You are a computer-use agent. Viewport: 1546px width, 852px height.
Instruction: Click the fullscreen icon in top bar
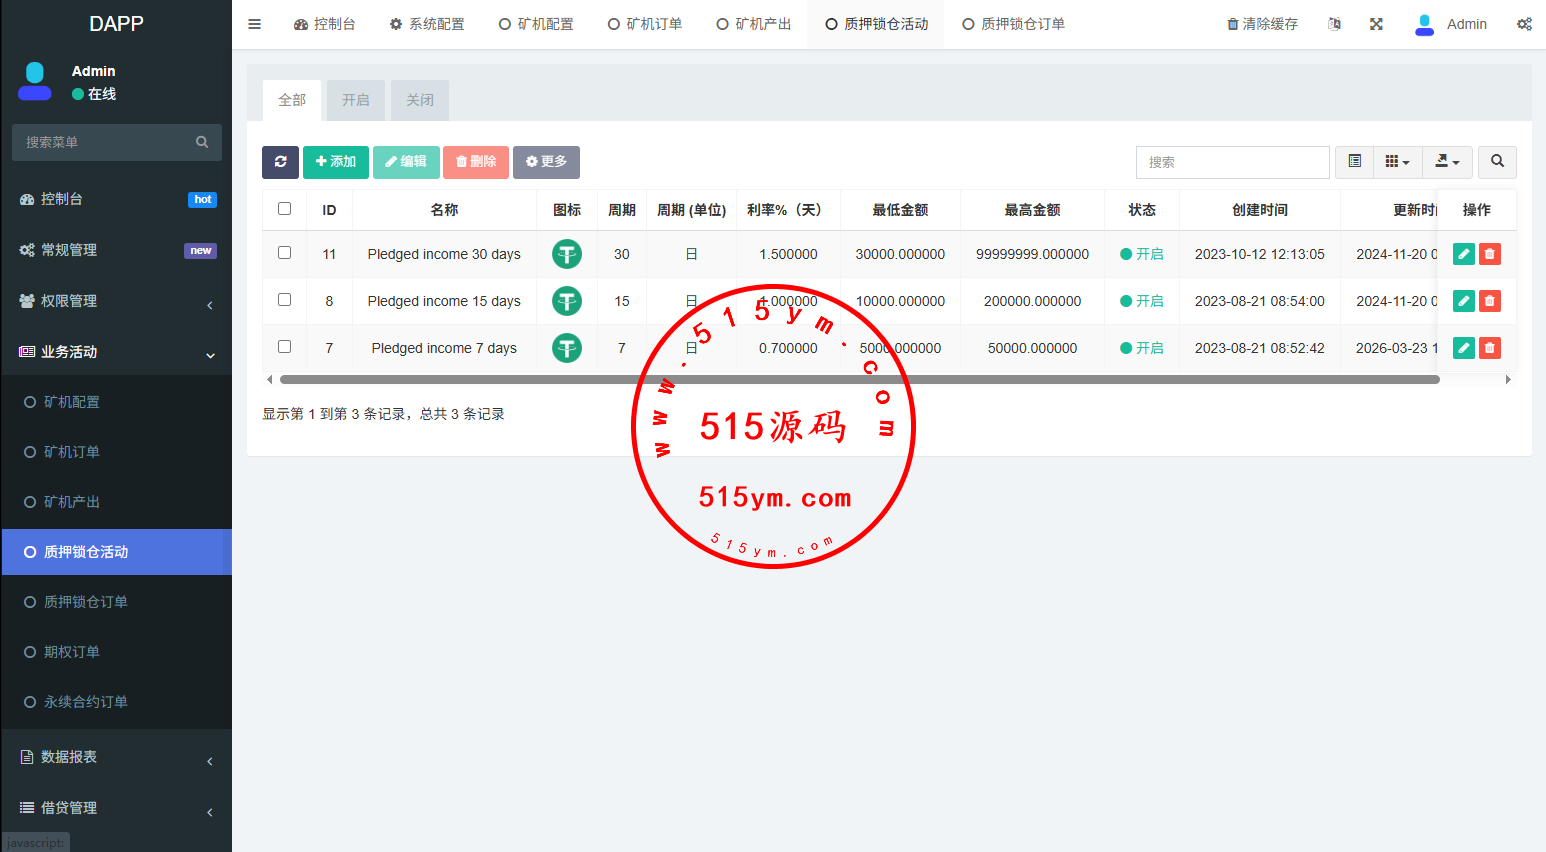1376,24
